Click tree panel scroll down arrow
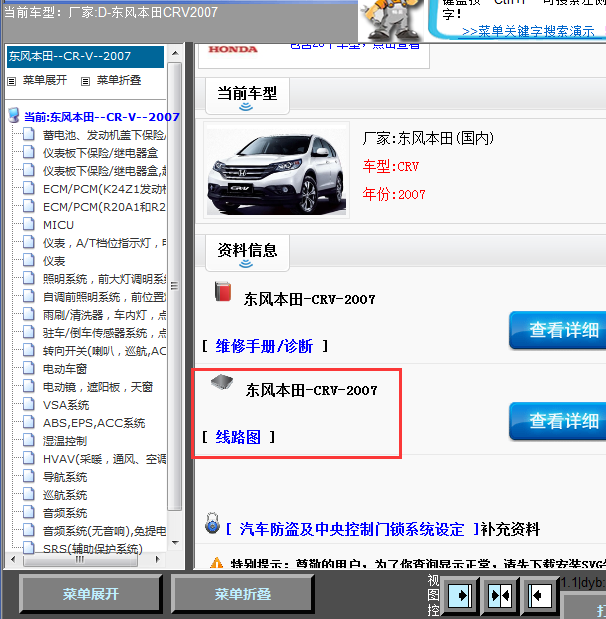This screenshot has width=606, height=619. tap(175, 543)
